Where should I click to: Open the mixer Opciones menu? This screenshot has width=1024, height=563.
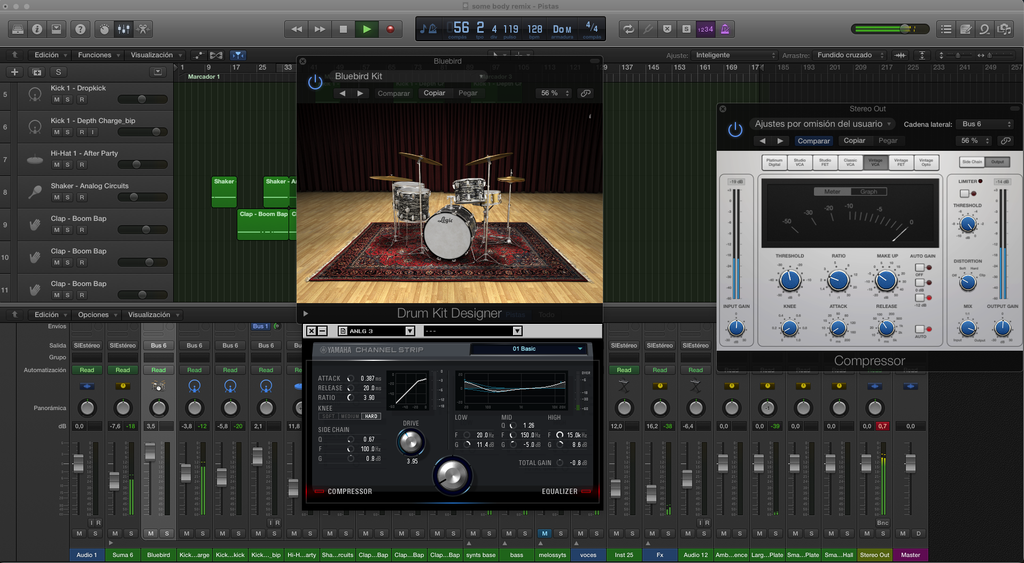coord(97,314)
